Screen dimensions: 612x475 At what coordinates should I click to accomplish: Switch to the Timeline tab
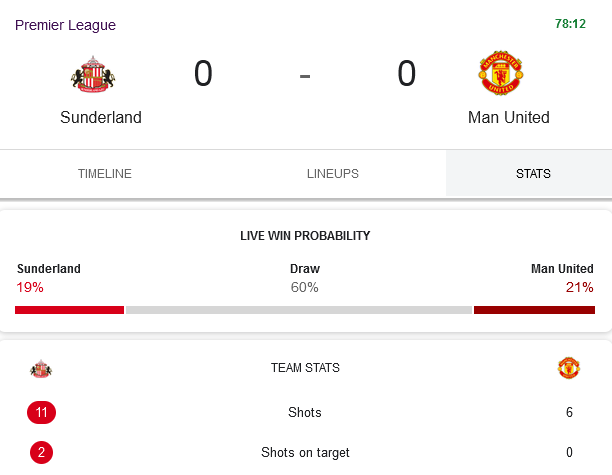[105, 174]
